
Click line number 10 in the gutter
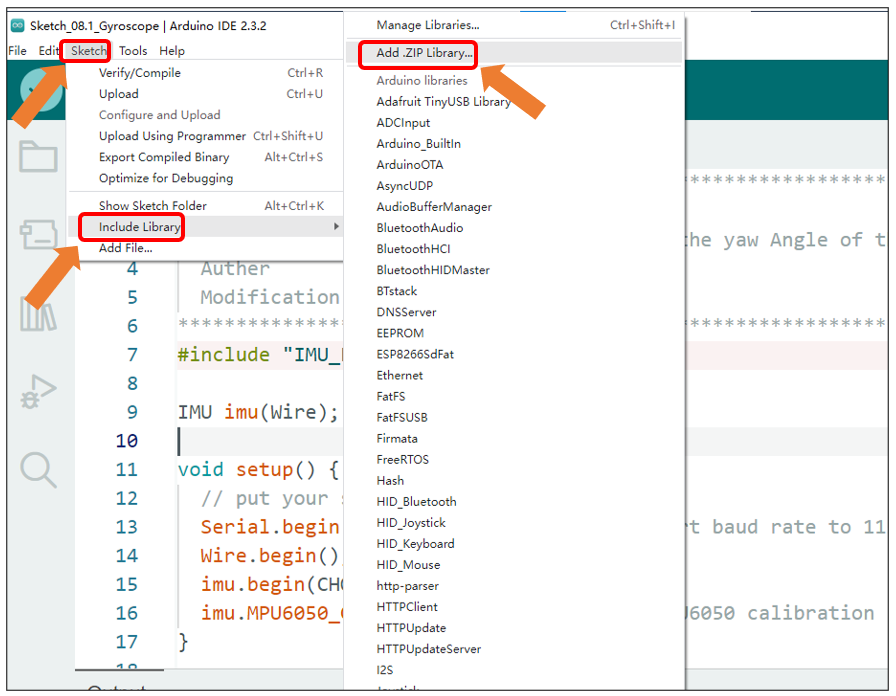(x=126, y=441)
